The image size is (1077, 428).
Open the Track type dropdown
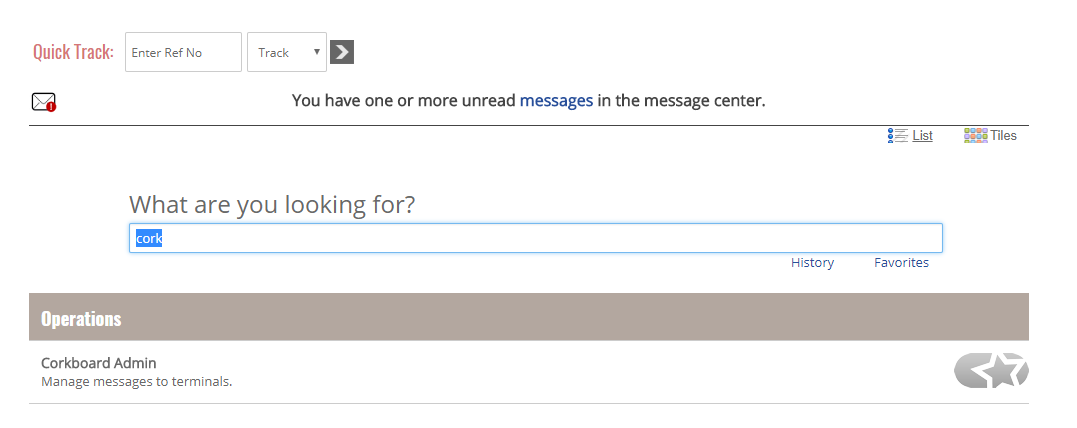click(287, 52)
